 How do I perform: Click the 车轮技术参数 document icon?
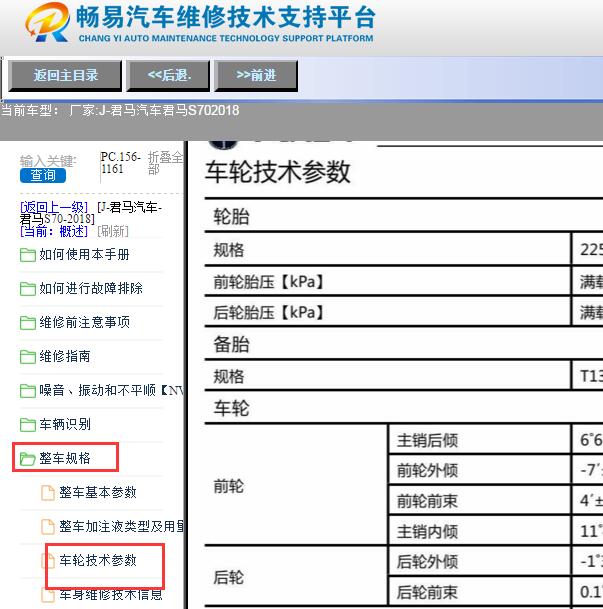(48, 560)
